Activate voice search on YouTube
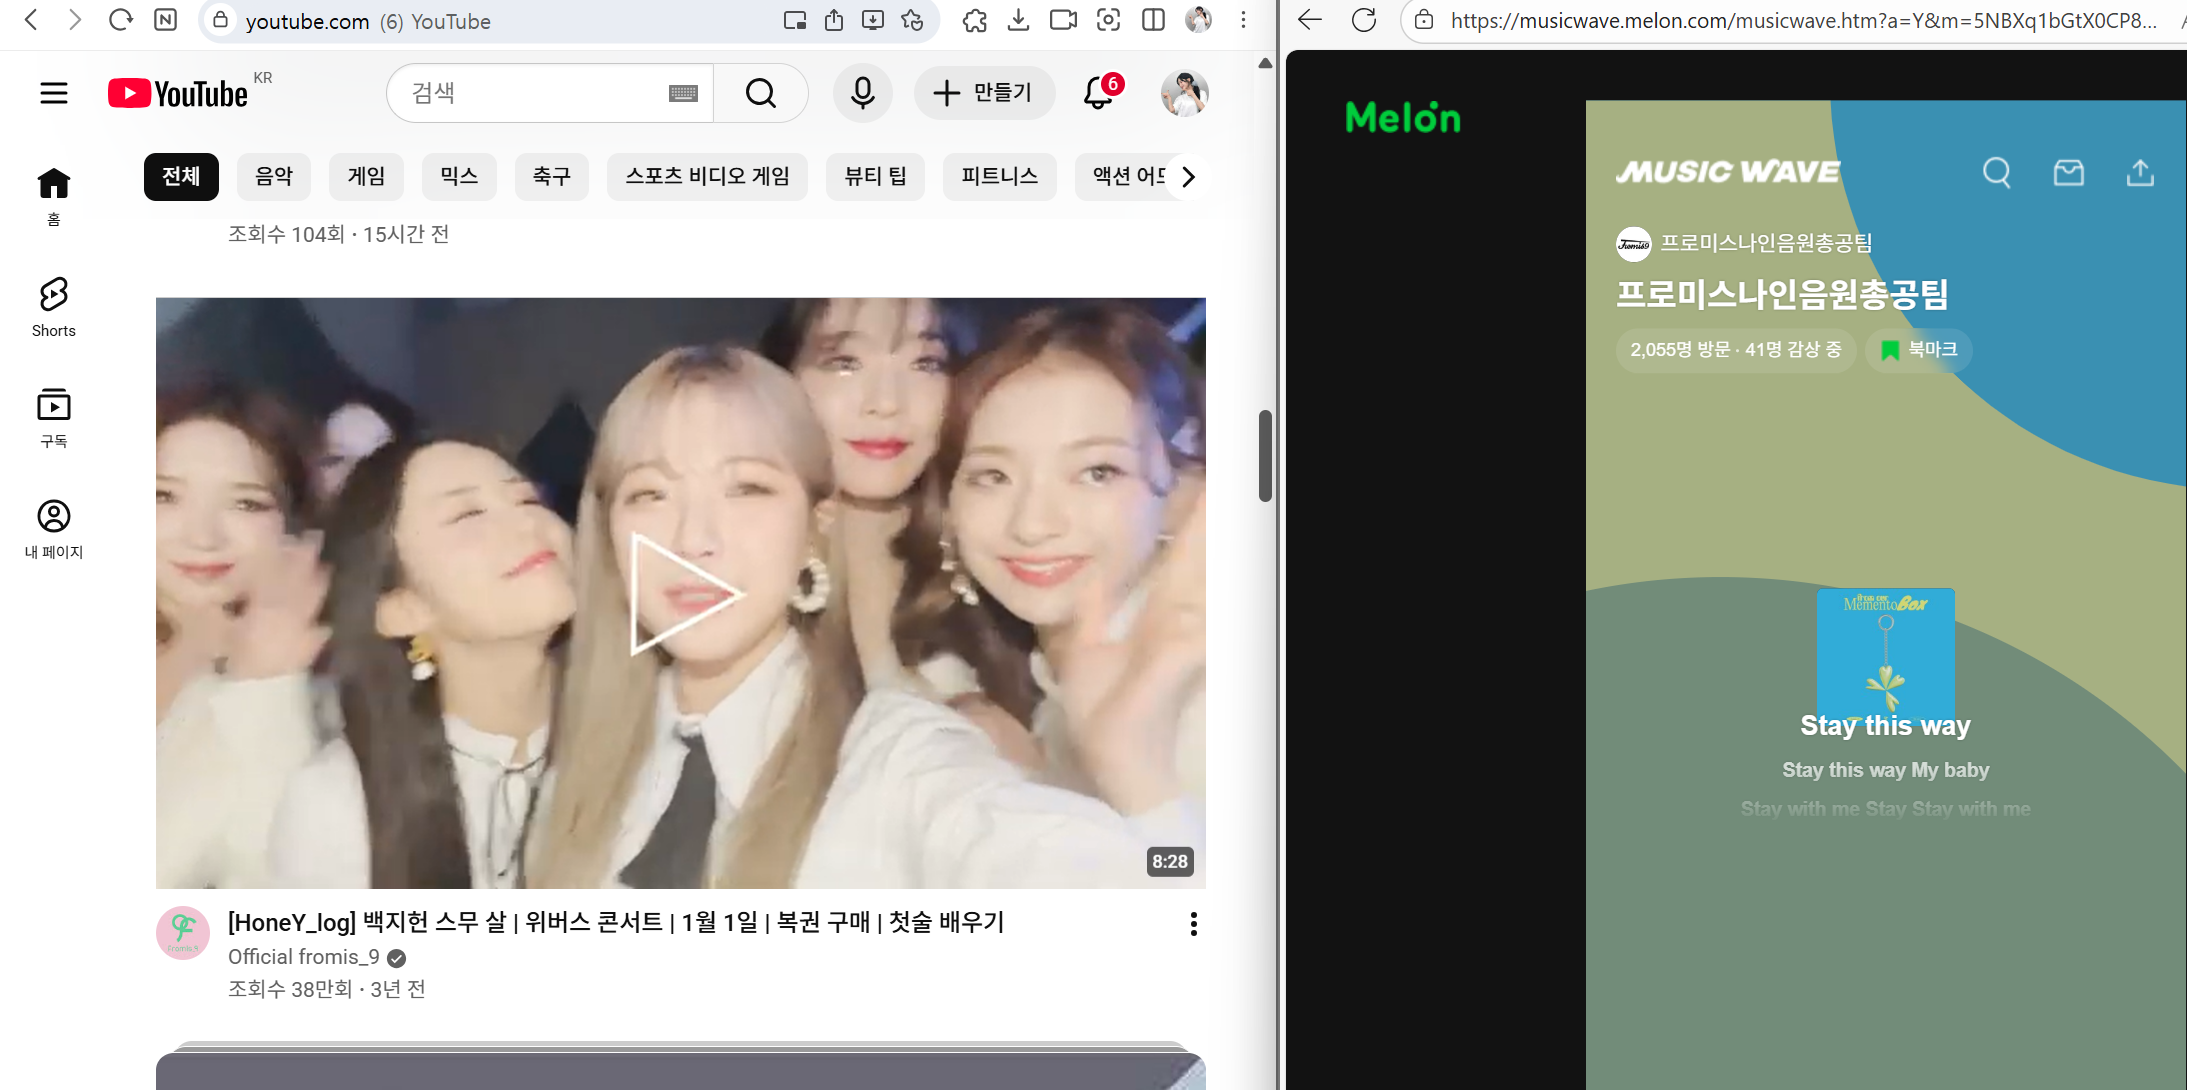This screenshot has height=1090, width=2187. (861, 93)
